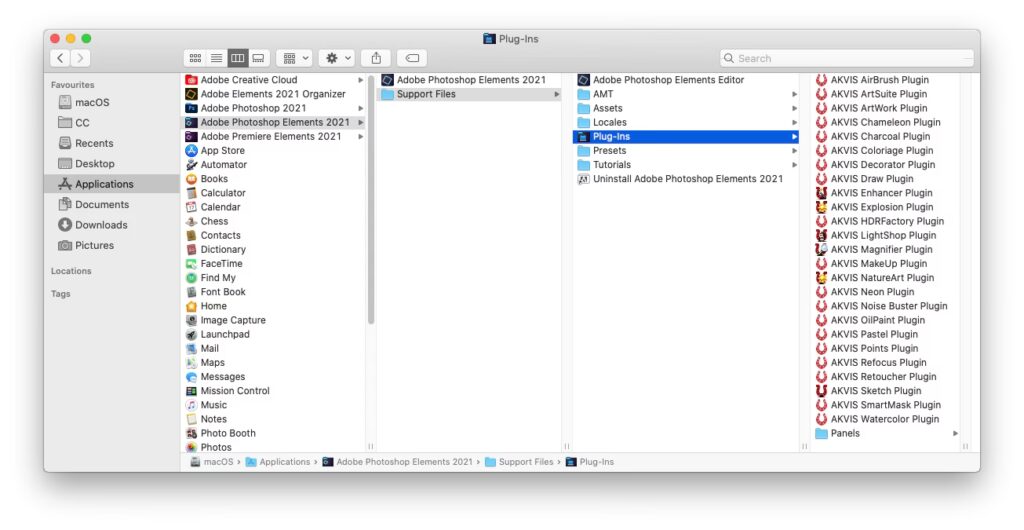The width and height of the screenshot is (1024, 530).
Task: Click Applications in the bottom path bar
Action: 284,462
